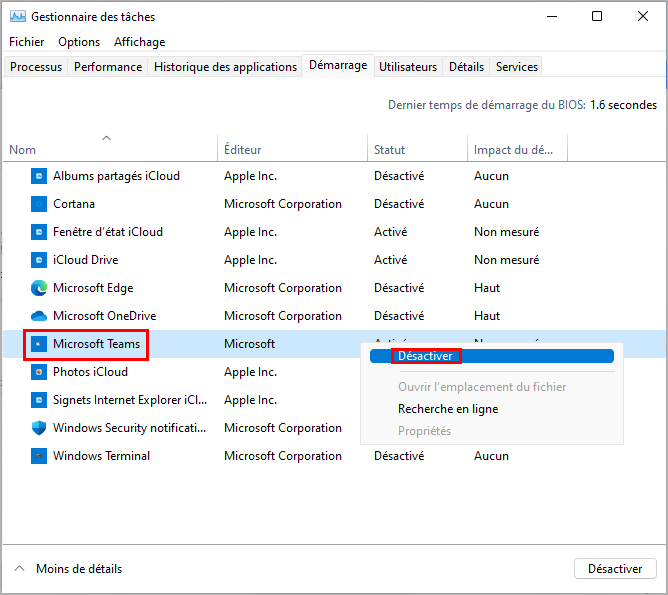Click Aucun impact for Albums partagés iCloud

[491, 176]
